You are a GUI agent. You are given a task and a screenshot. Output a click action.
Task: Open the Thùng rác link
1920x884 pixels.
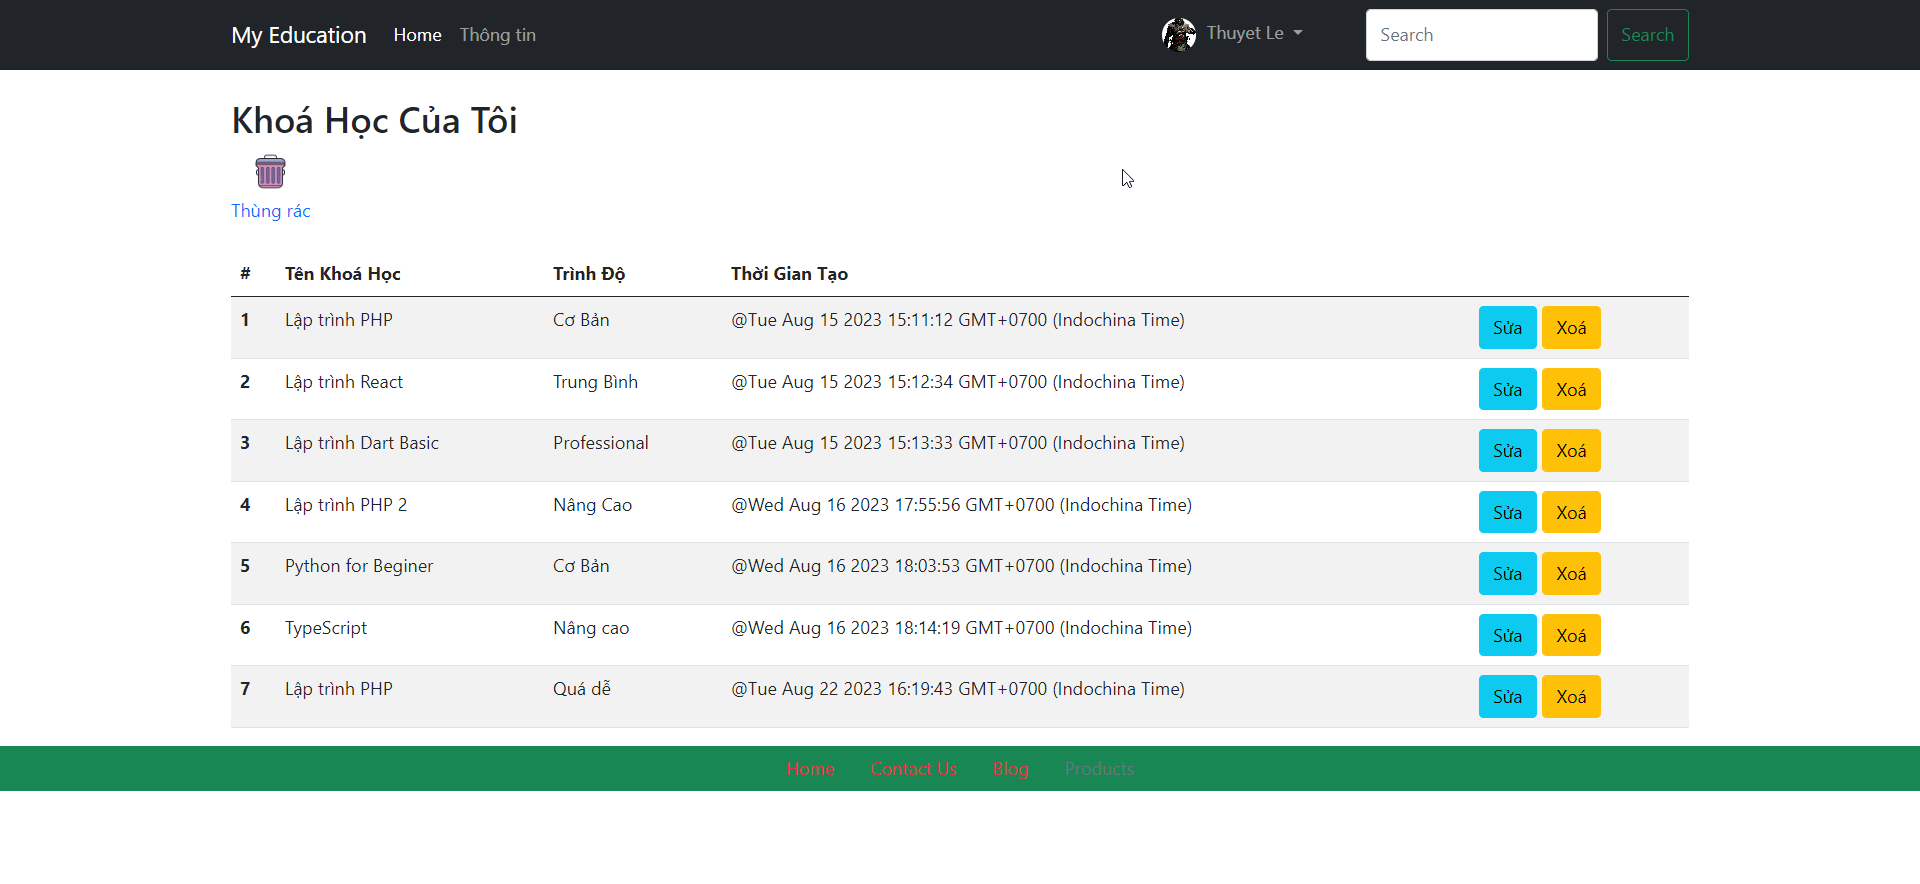tap(270, 211)
